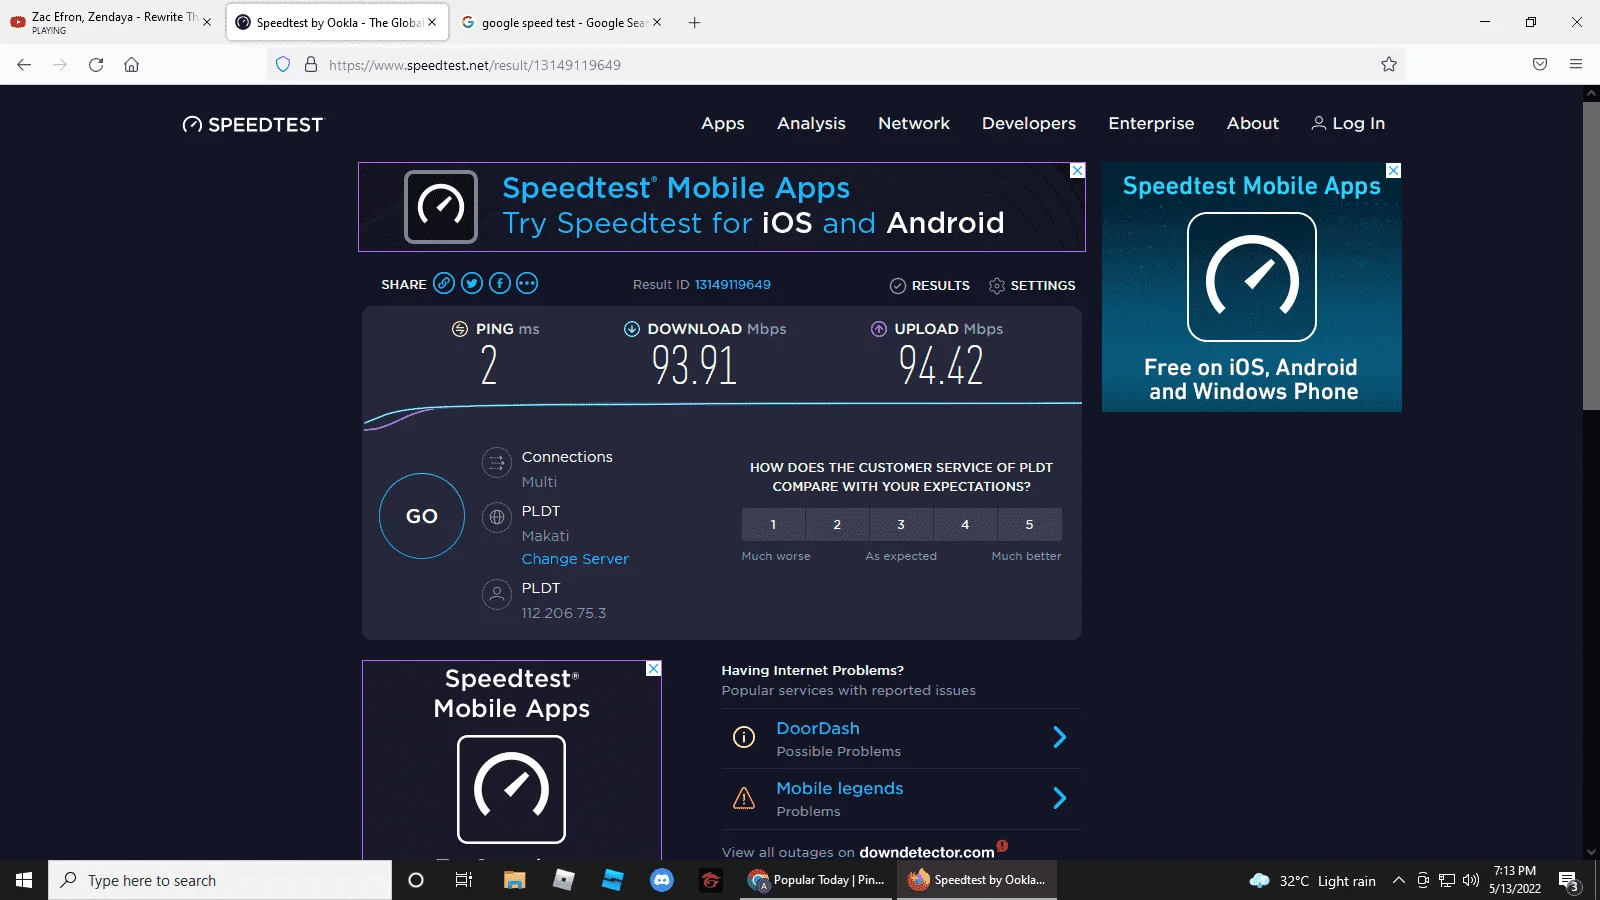Close the google speed test tab

[657, 22]
